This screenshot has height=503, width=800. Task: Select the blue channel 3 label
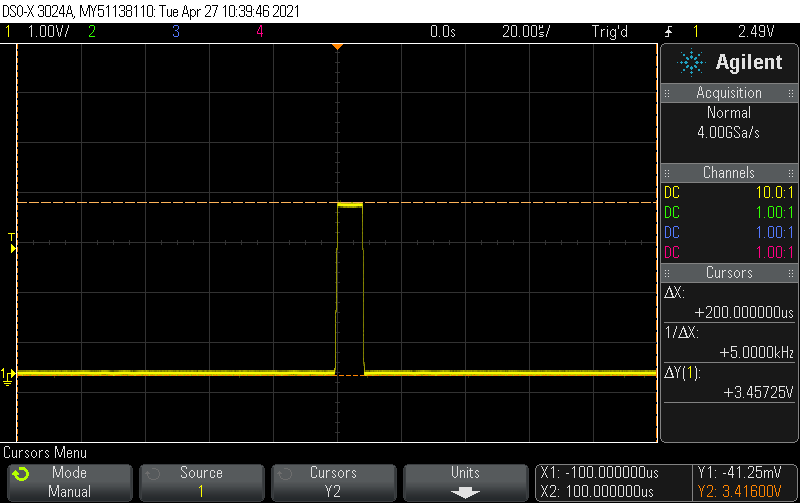point(176,32)
